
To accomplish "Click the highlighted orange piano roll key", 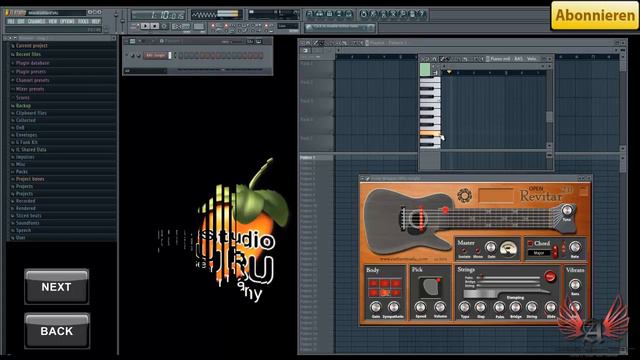I will (430, 133).
